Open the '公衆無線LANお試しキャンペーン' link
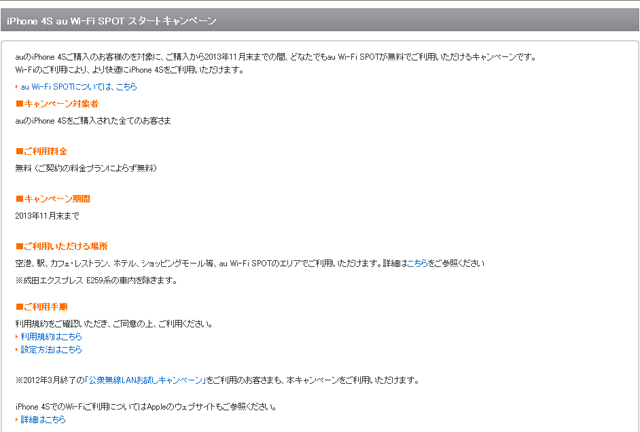 pos(146,380)
